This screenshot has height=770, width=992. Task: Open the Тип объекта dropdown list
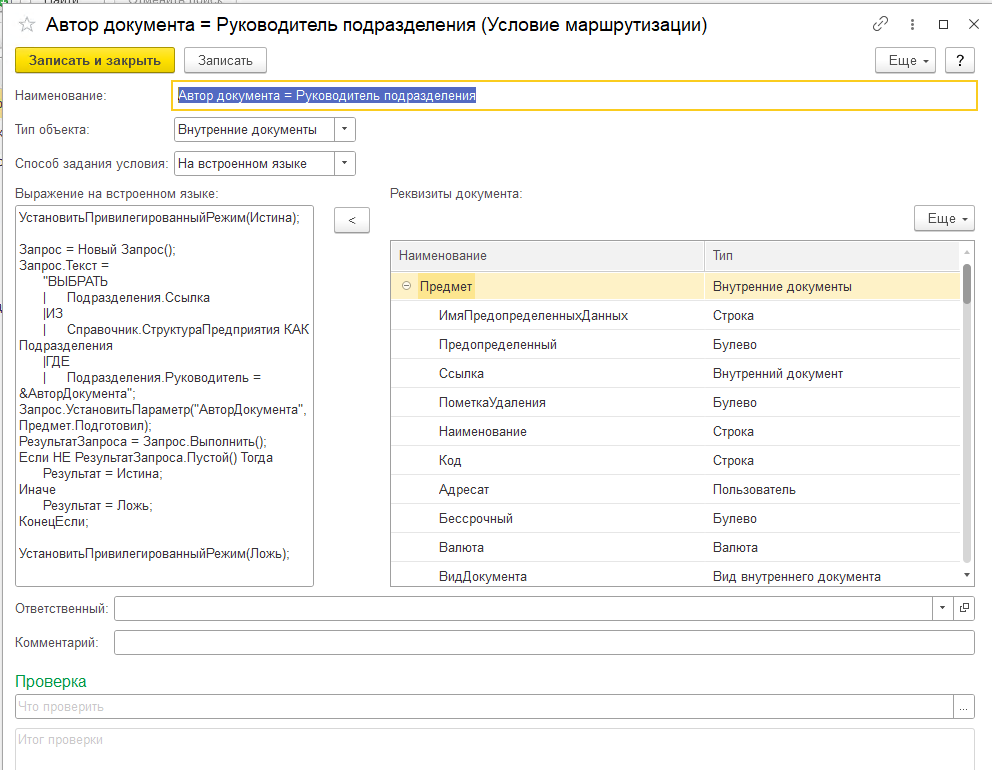[x=344, y=129]
